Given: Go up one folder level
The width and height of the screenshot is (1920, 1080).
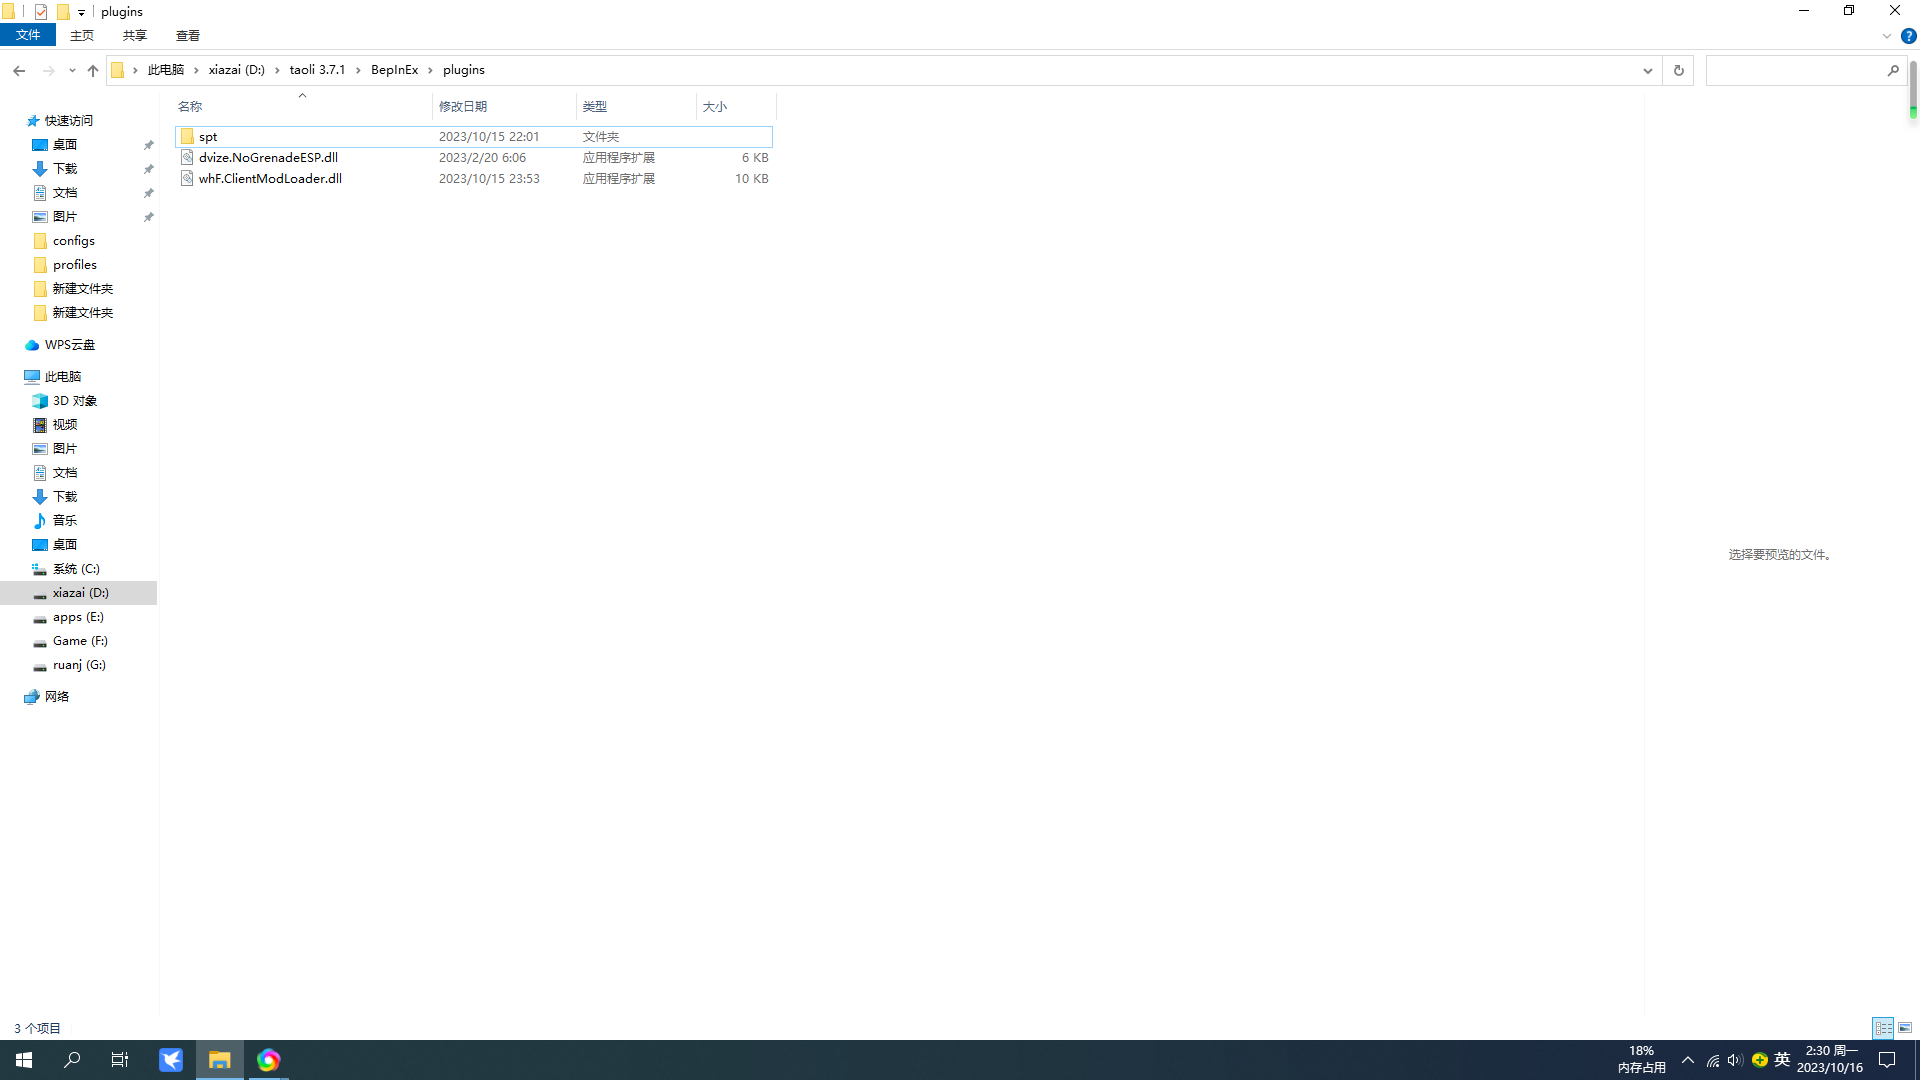Looking at the screenshot, I should (x=93, y=70).
